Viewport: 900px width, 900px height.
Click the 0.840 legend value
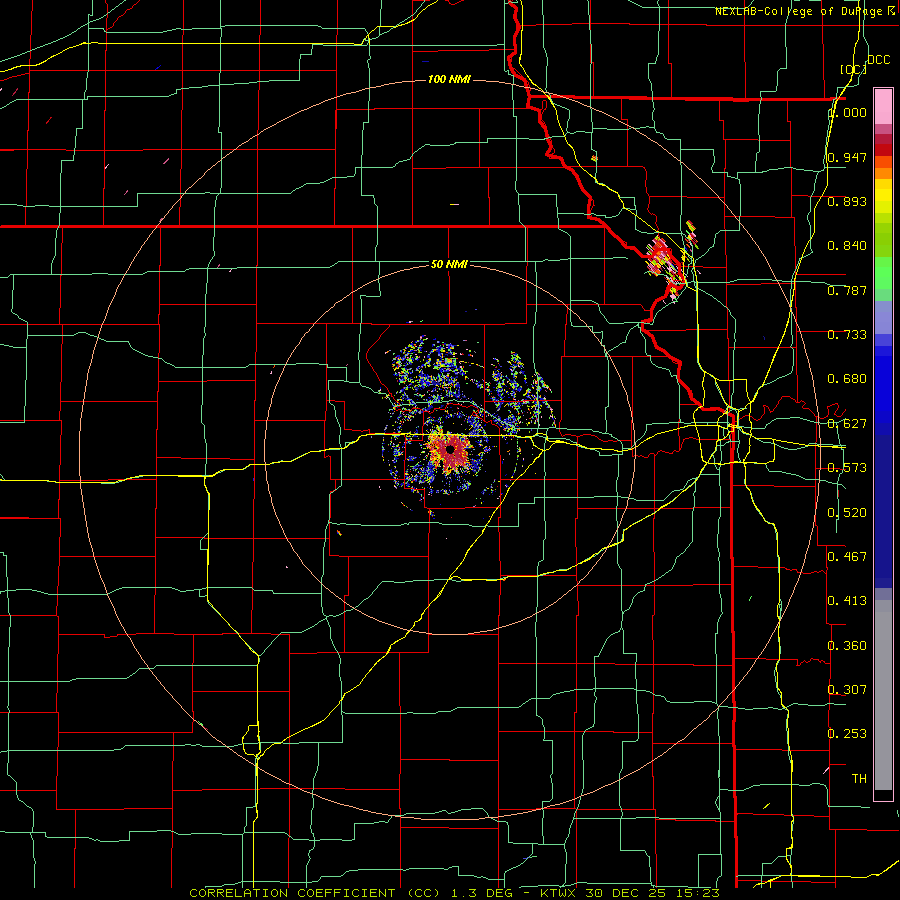[x=847, y=246]
